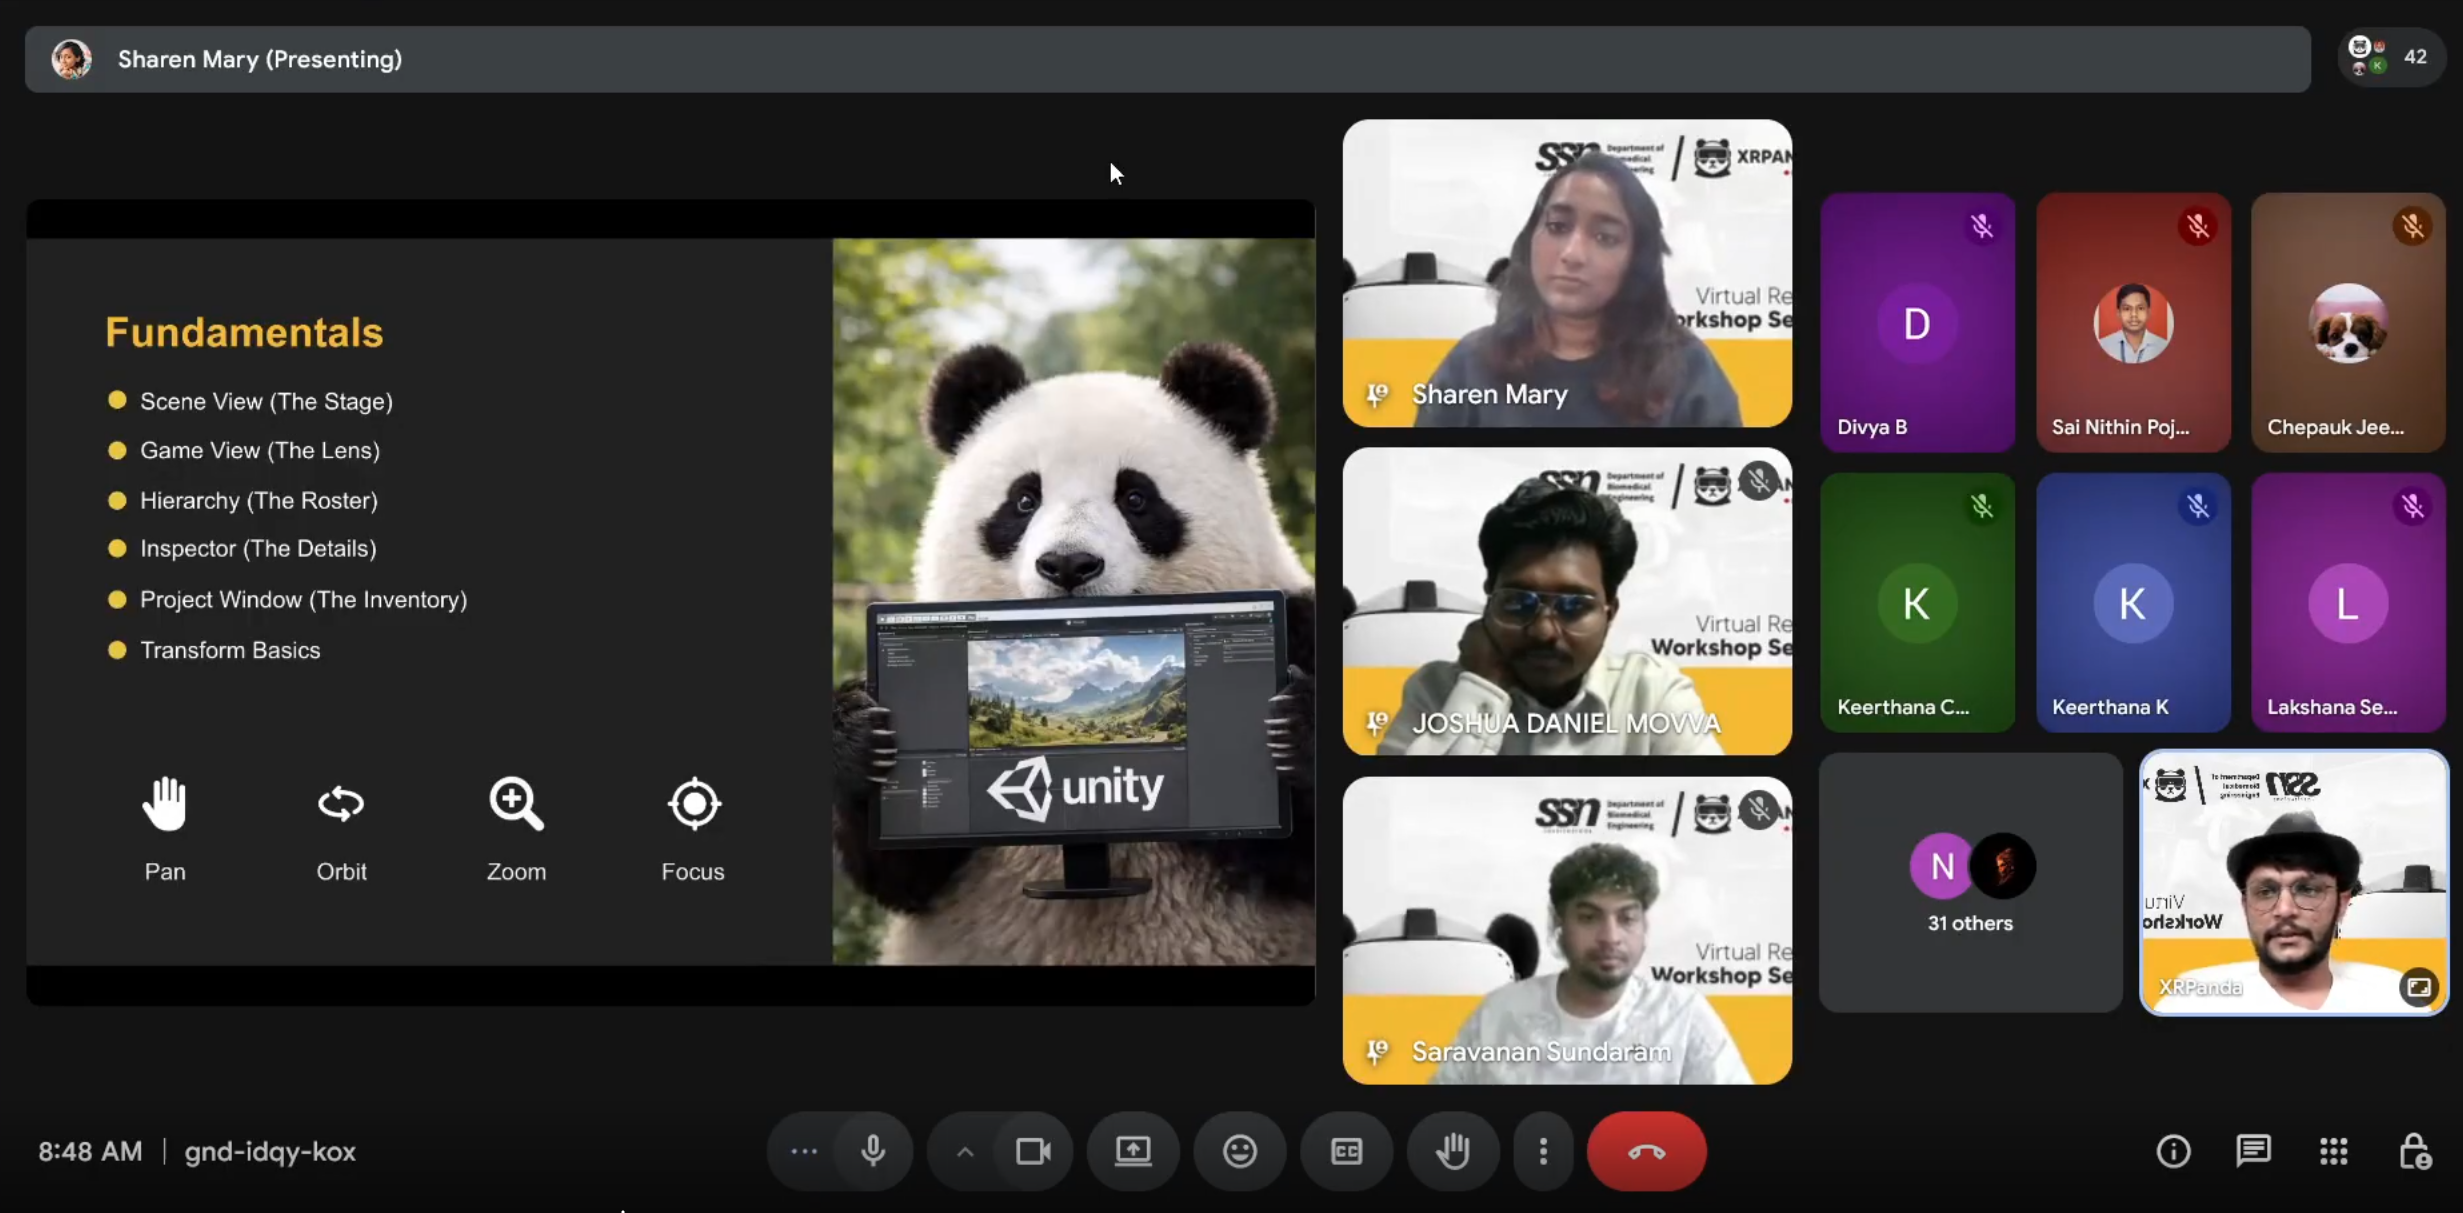Raise hand using the hand icon

[x=1453, y=1151]
